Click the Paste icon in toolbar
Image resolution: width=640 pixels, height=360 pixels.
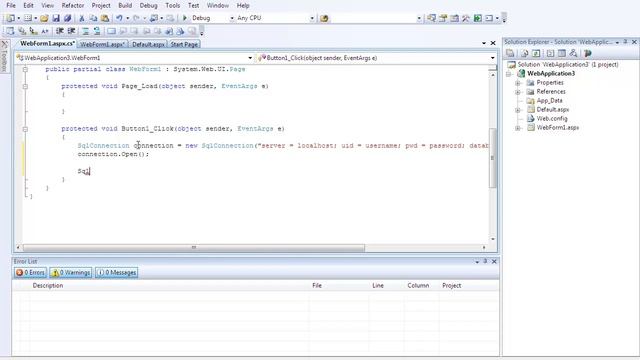(x=105, y=18)
